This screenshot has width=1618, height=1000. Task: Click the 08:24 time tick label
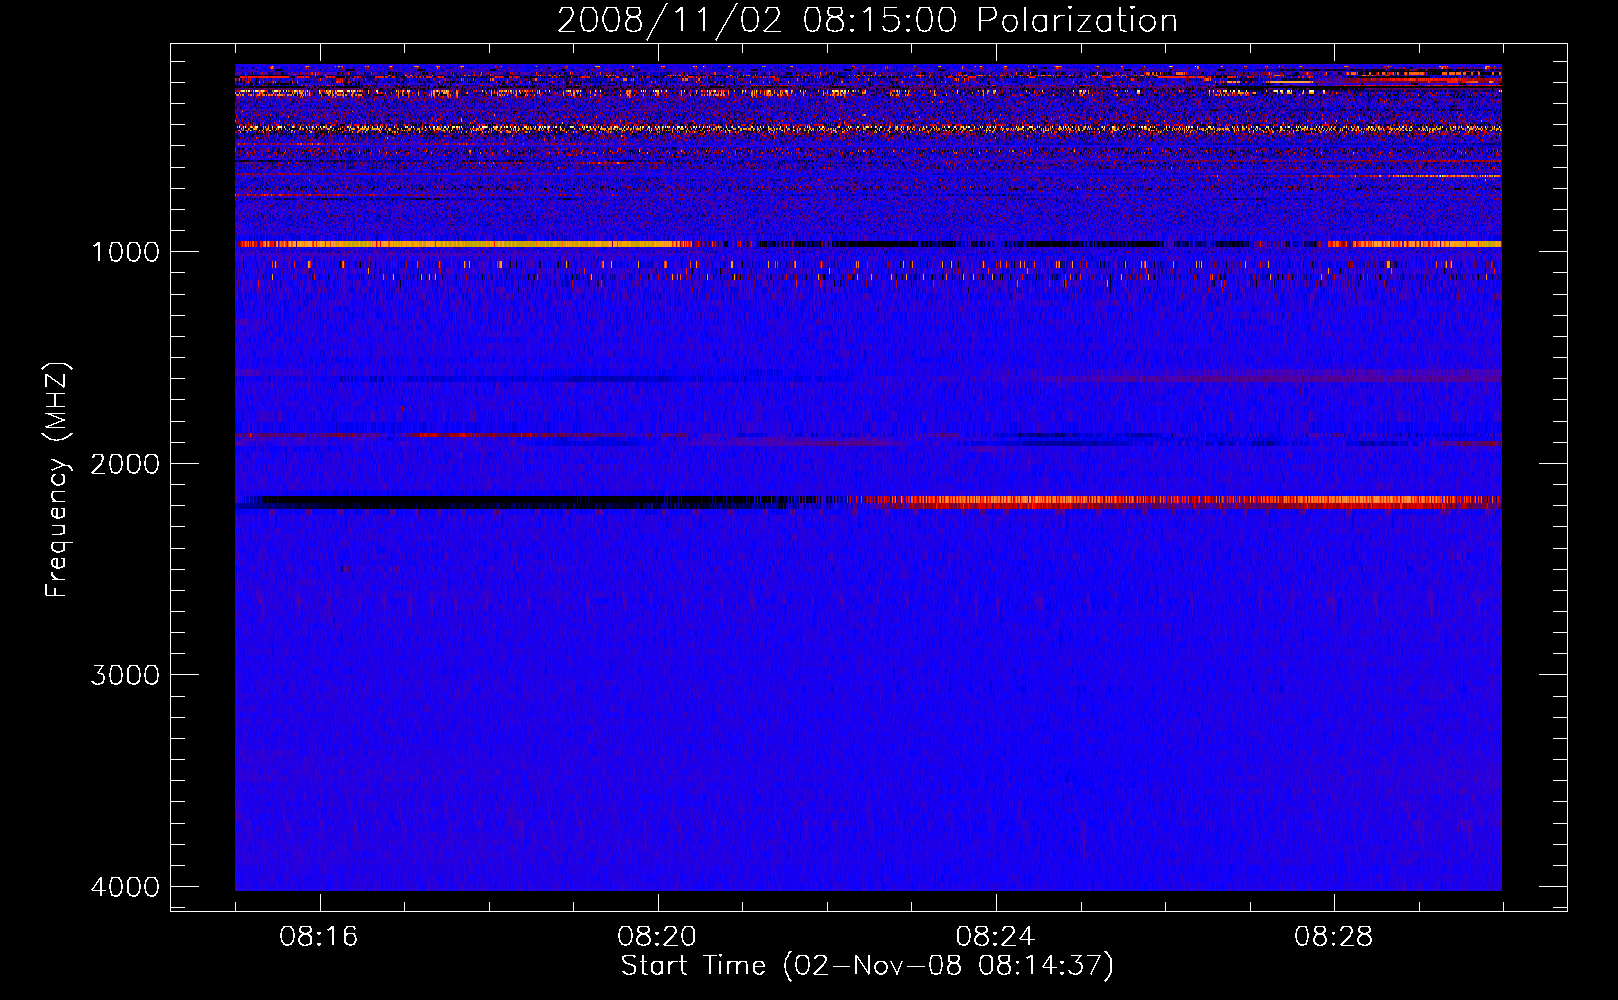(995, 937)
